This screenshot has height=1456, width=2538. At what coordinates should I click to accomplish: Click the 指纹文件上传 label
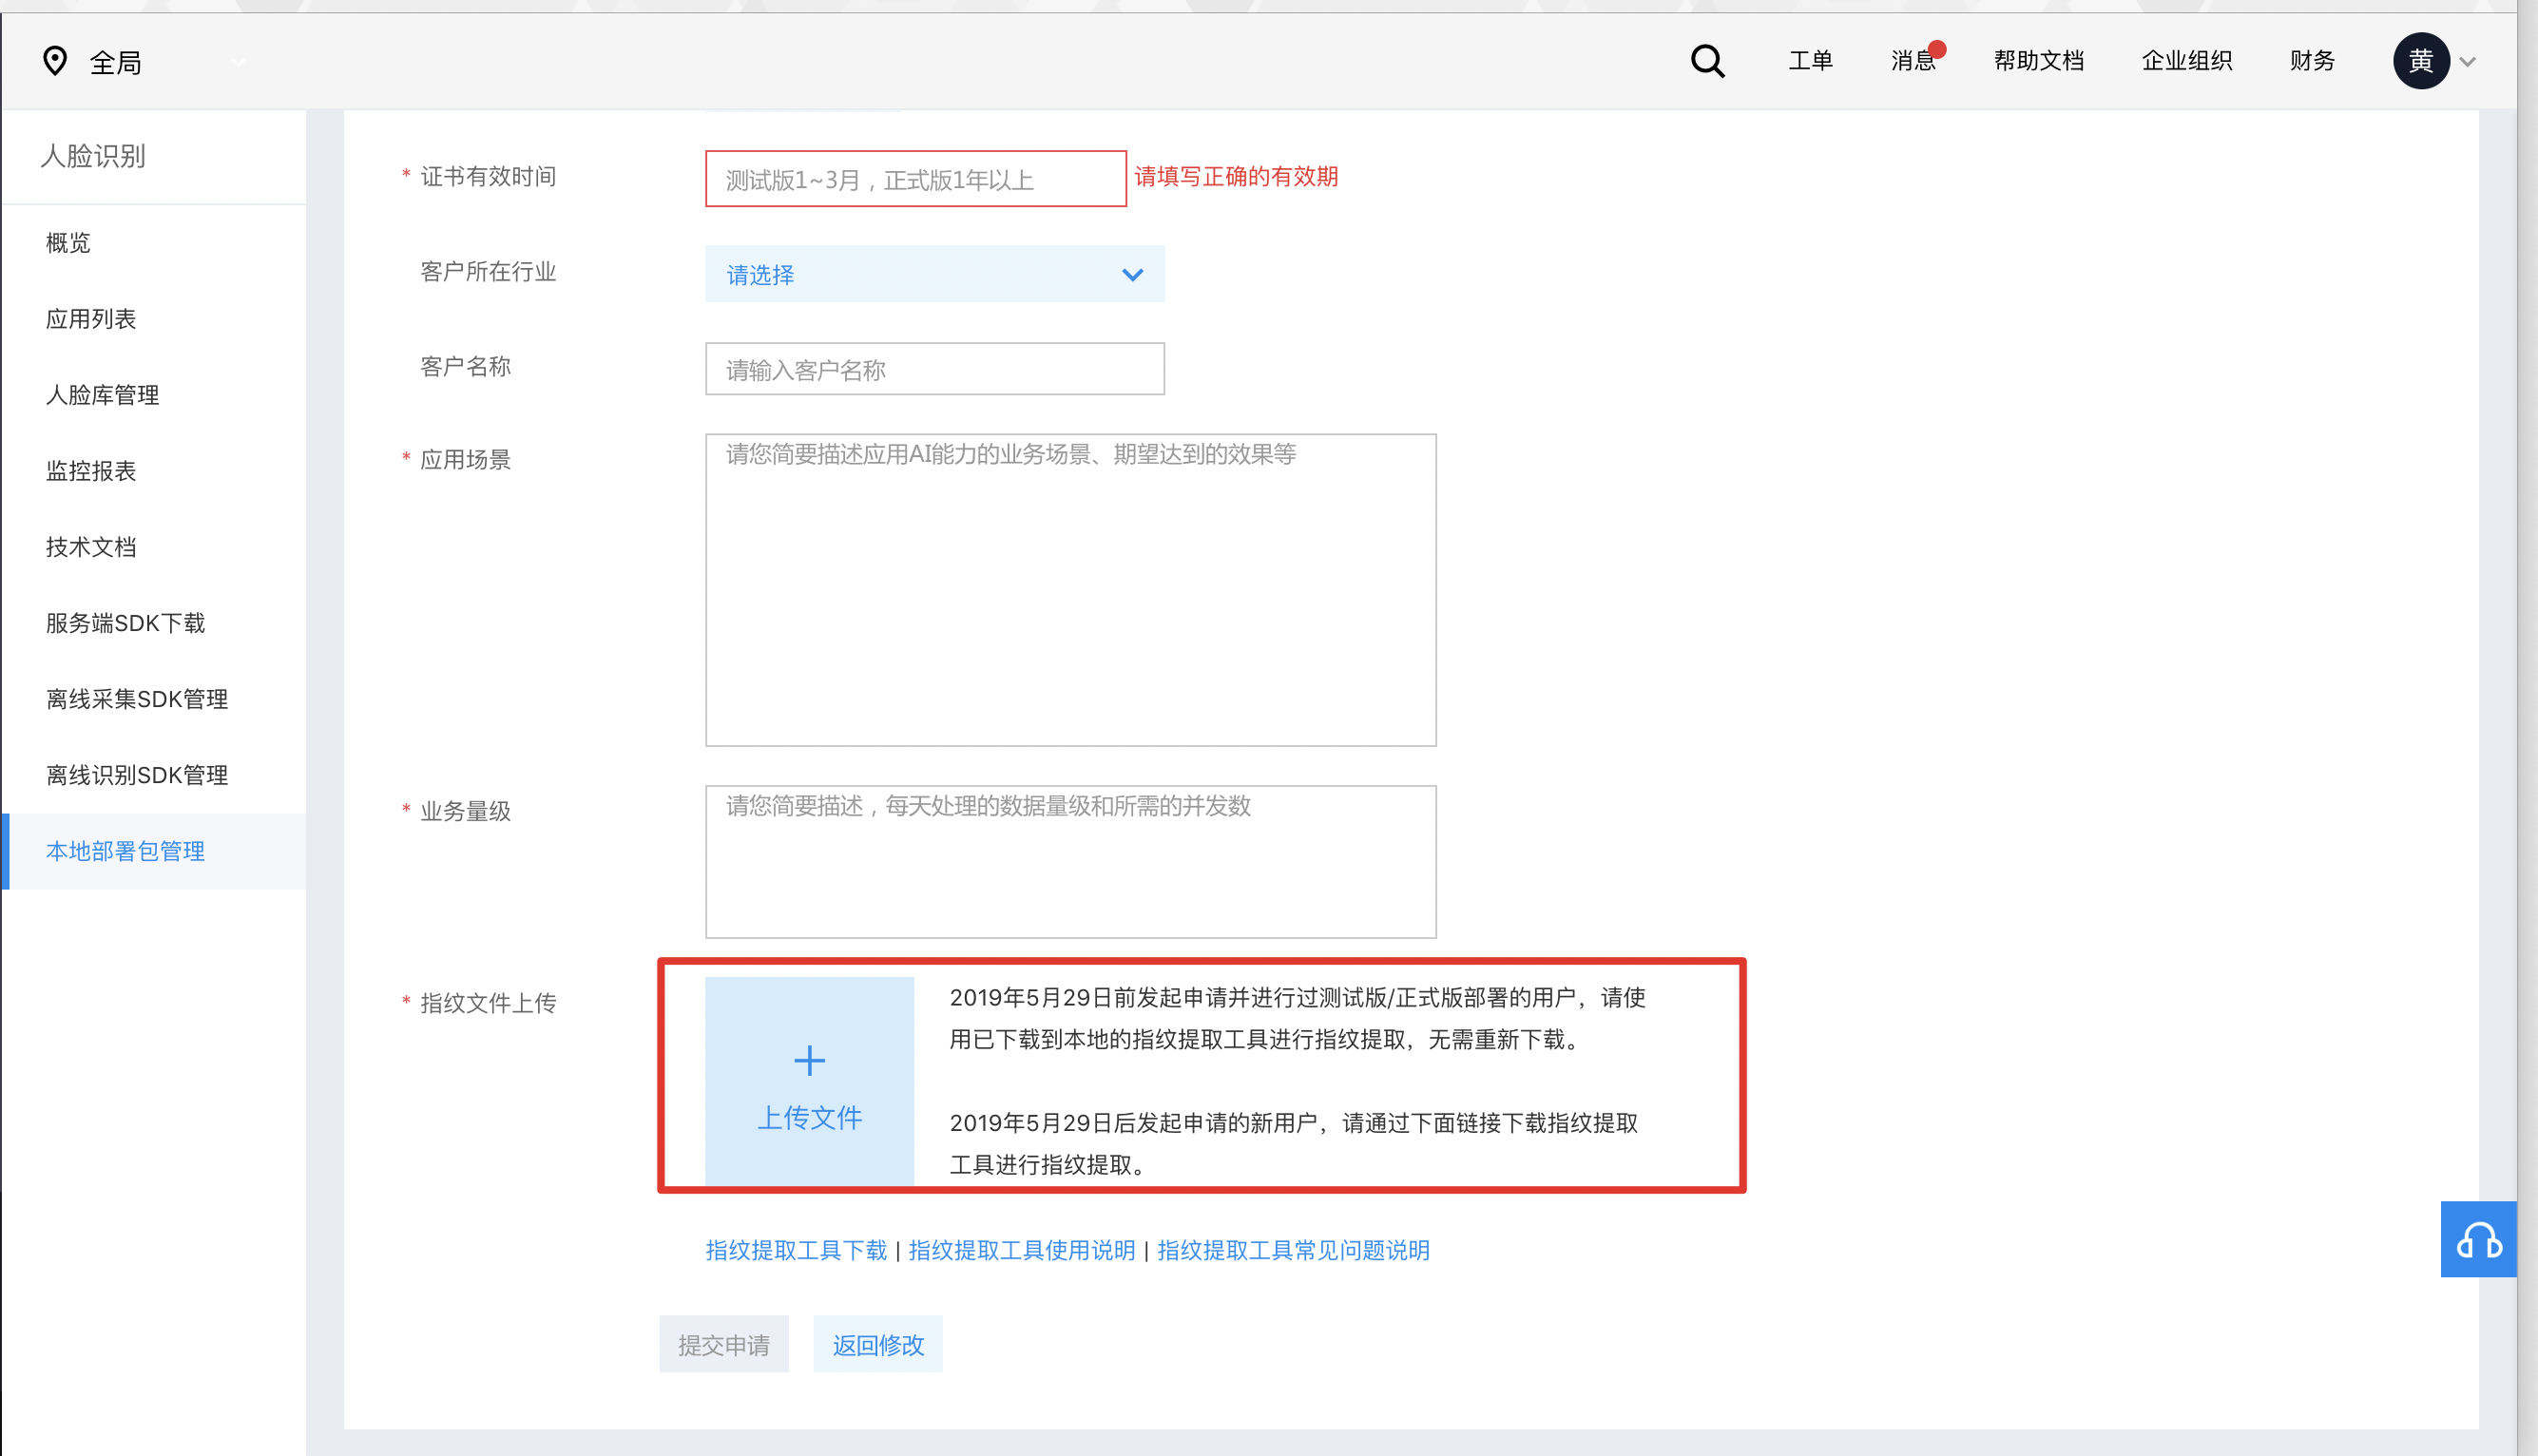488,1003
